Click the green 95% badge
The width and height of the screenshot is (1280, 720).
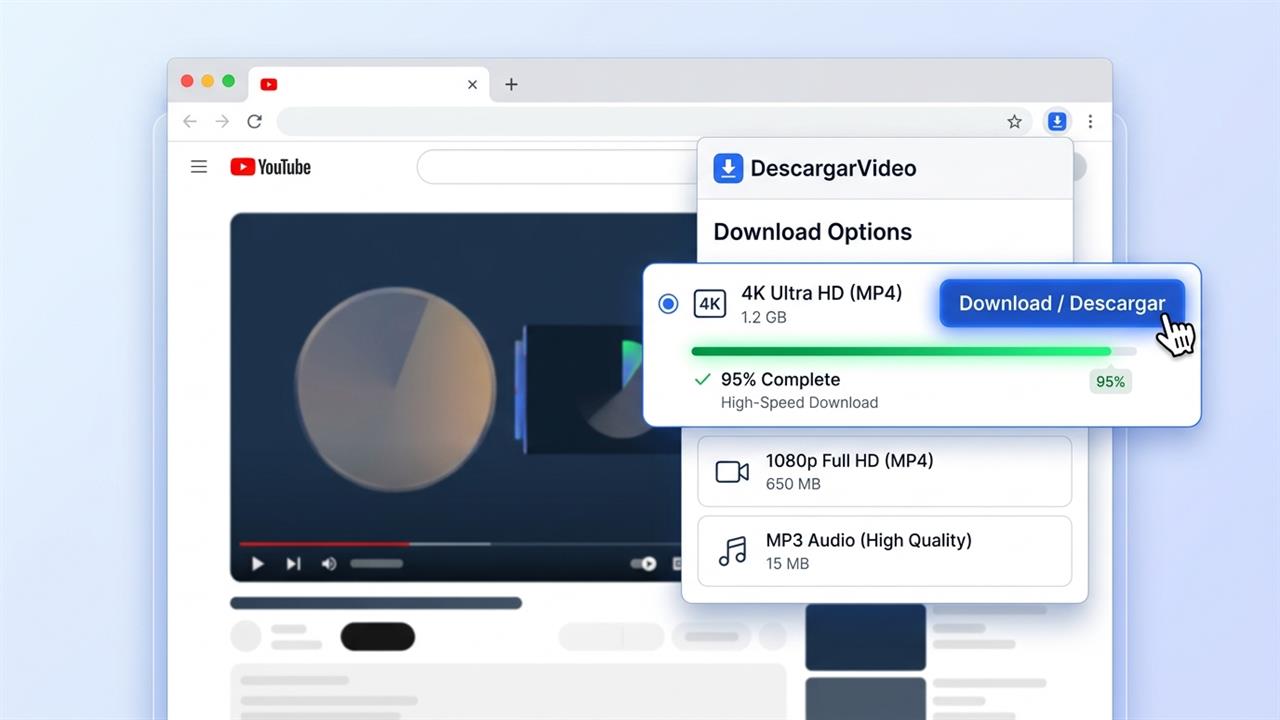click(1110, 381)
